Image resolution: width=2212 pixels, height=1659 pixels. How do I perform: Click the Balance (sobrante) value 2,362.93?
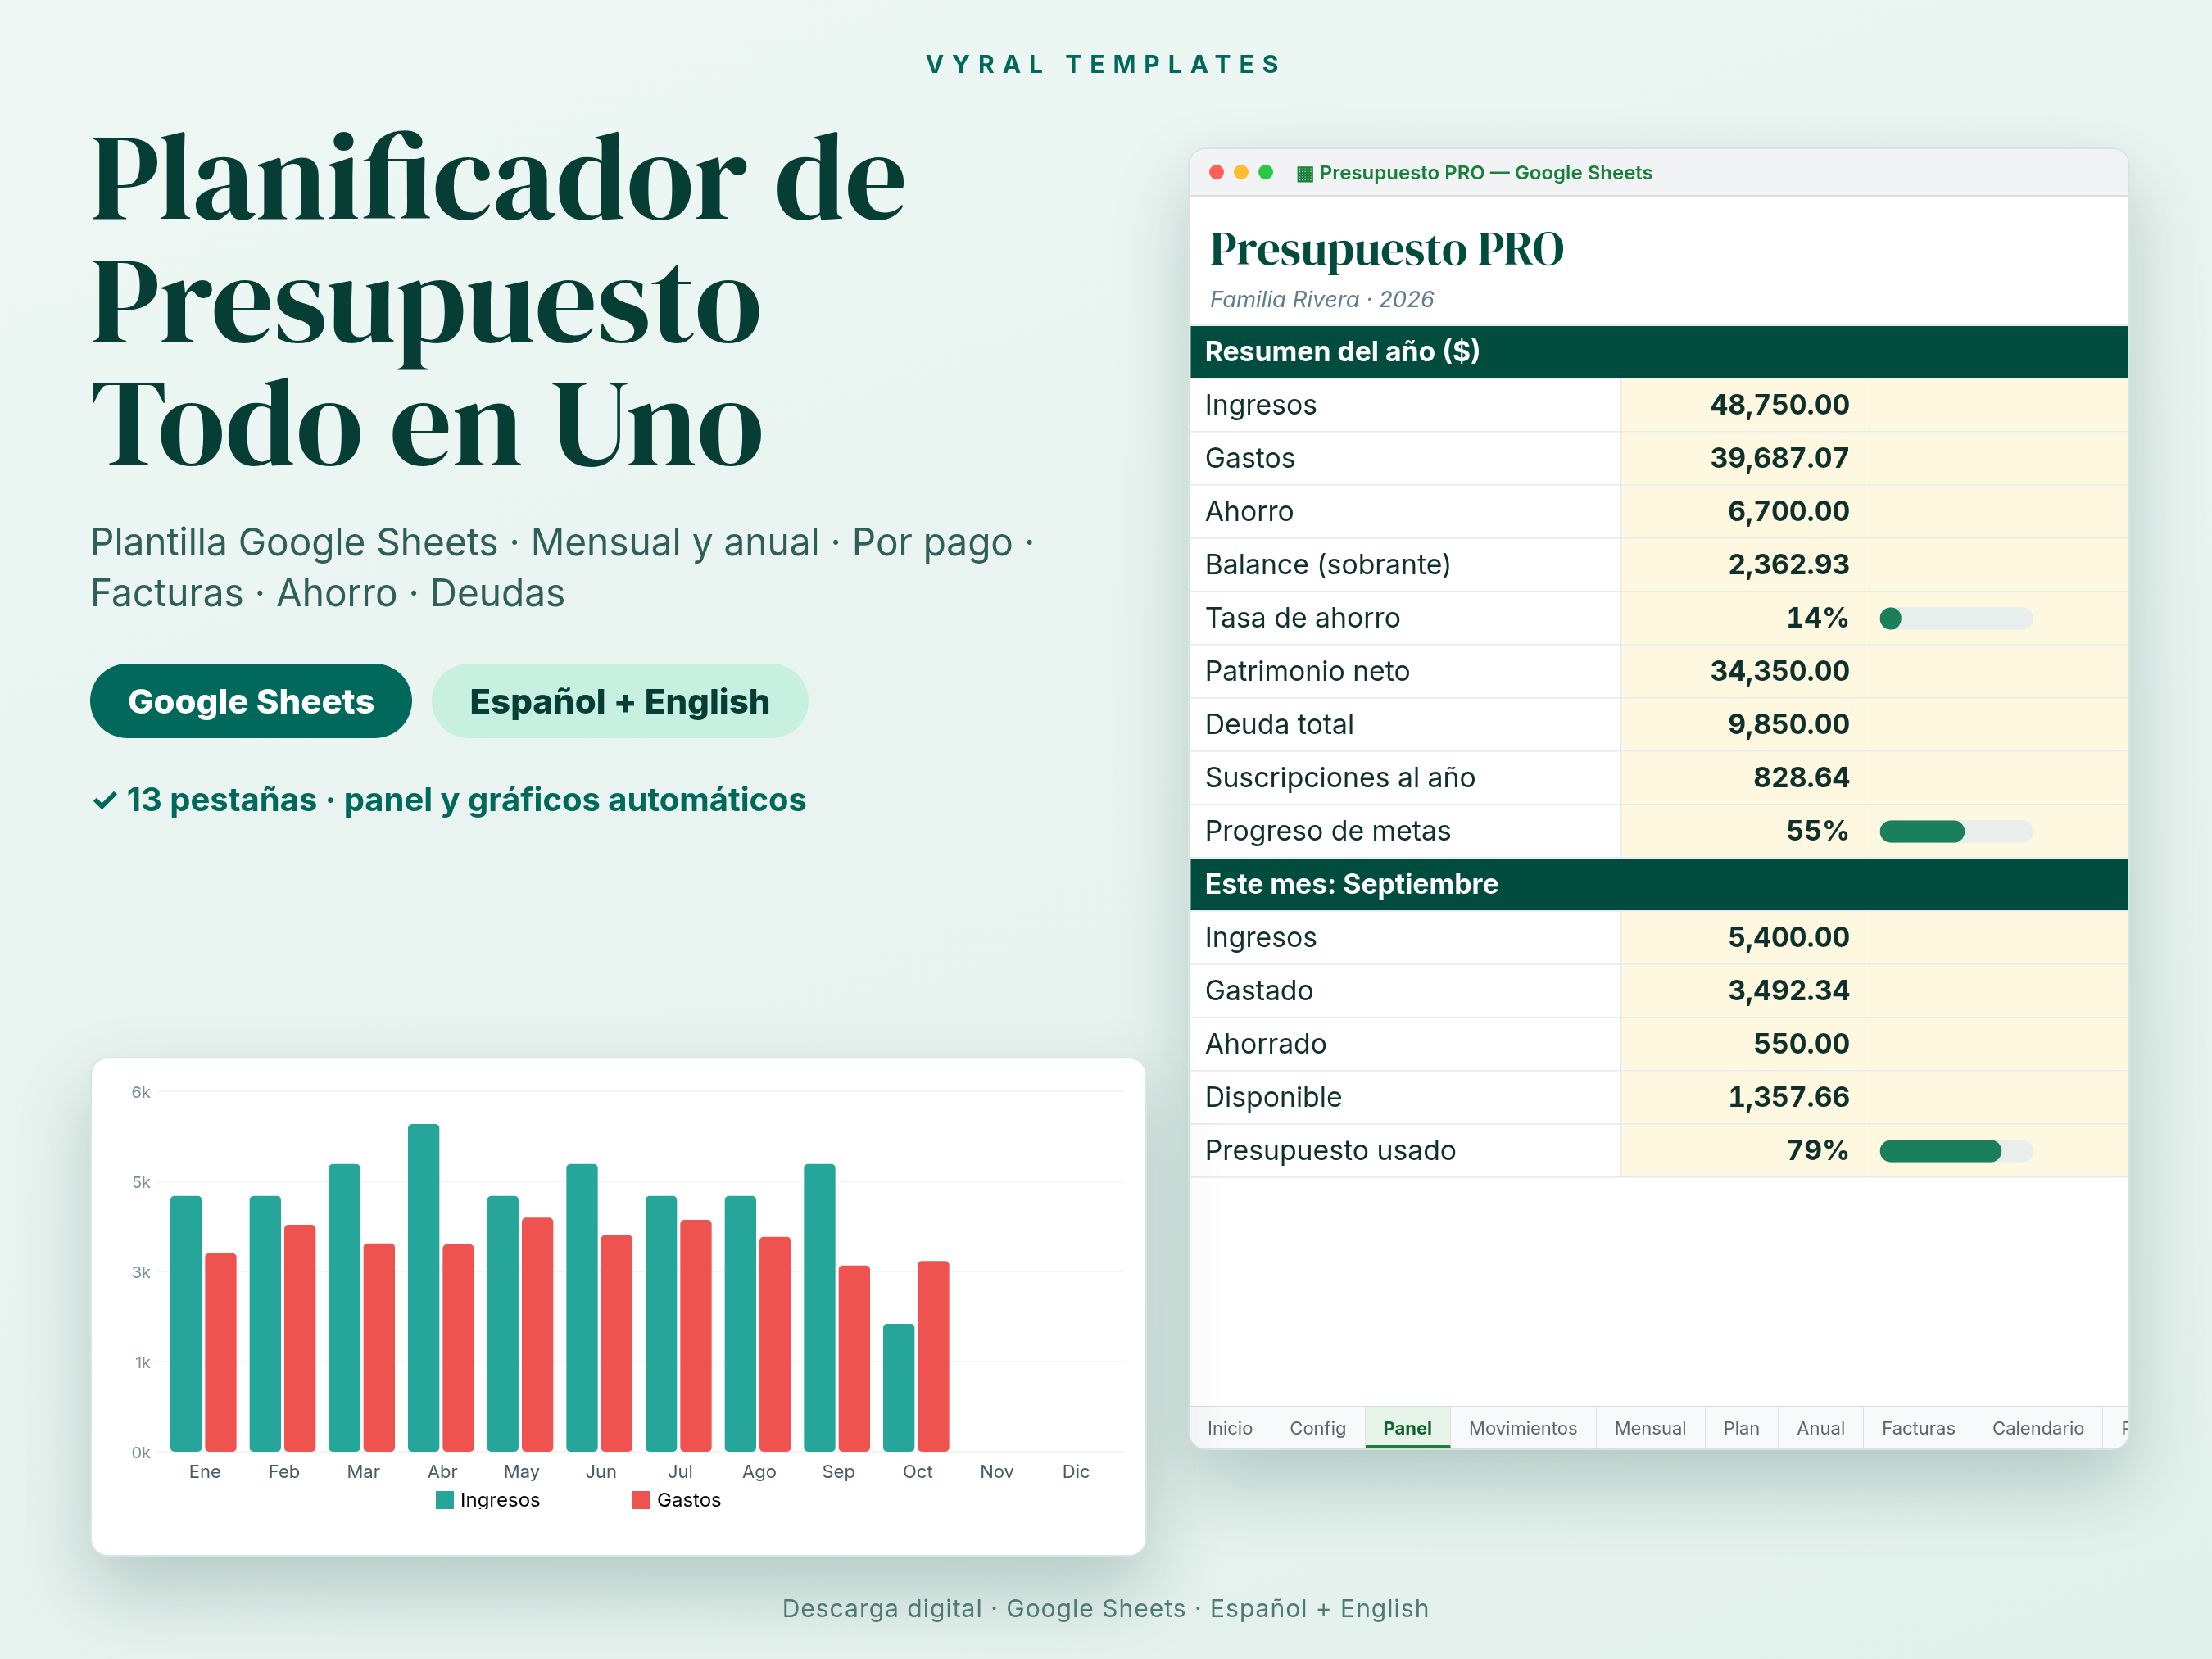pos(1788,565)
